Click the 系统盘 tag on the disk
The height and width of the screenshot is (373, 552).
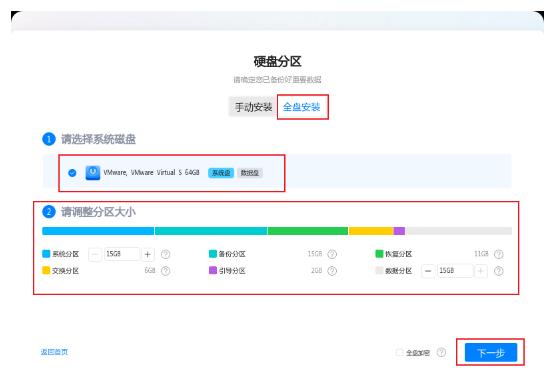[221, 173]
